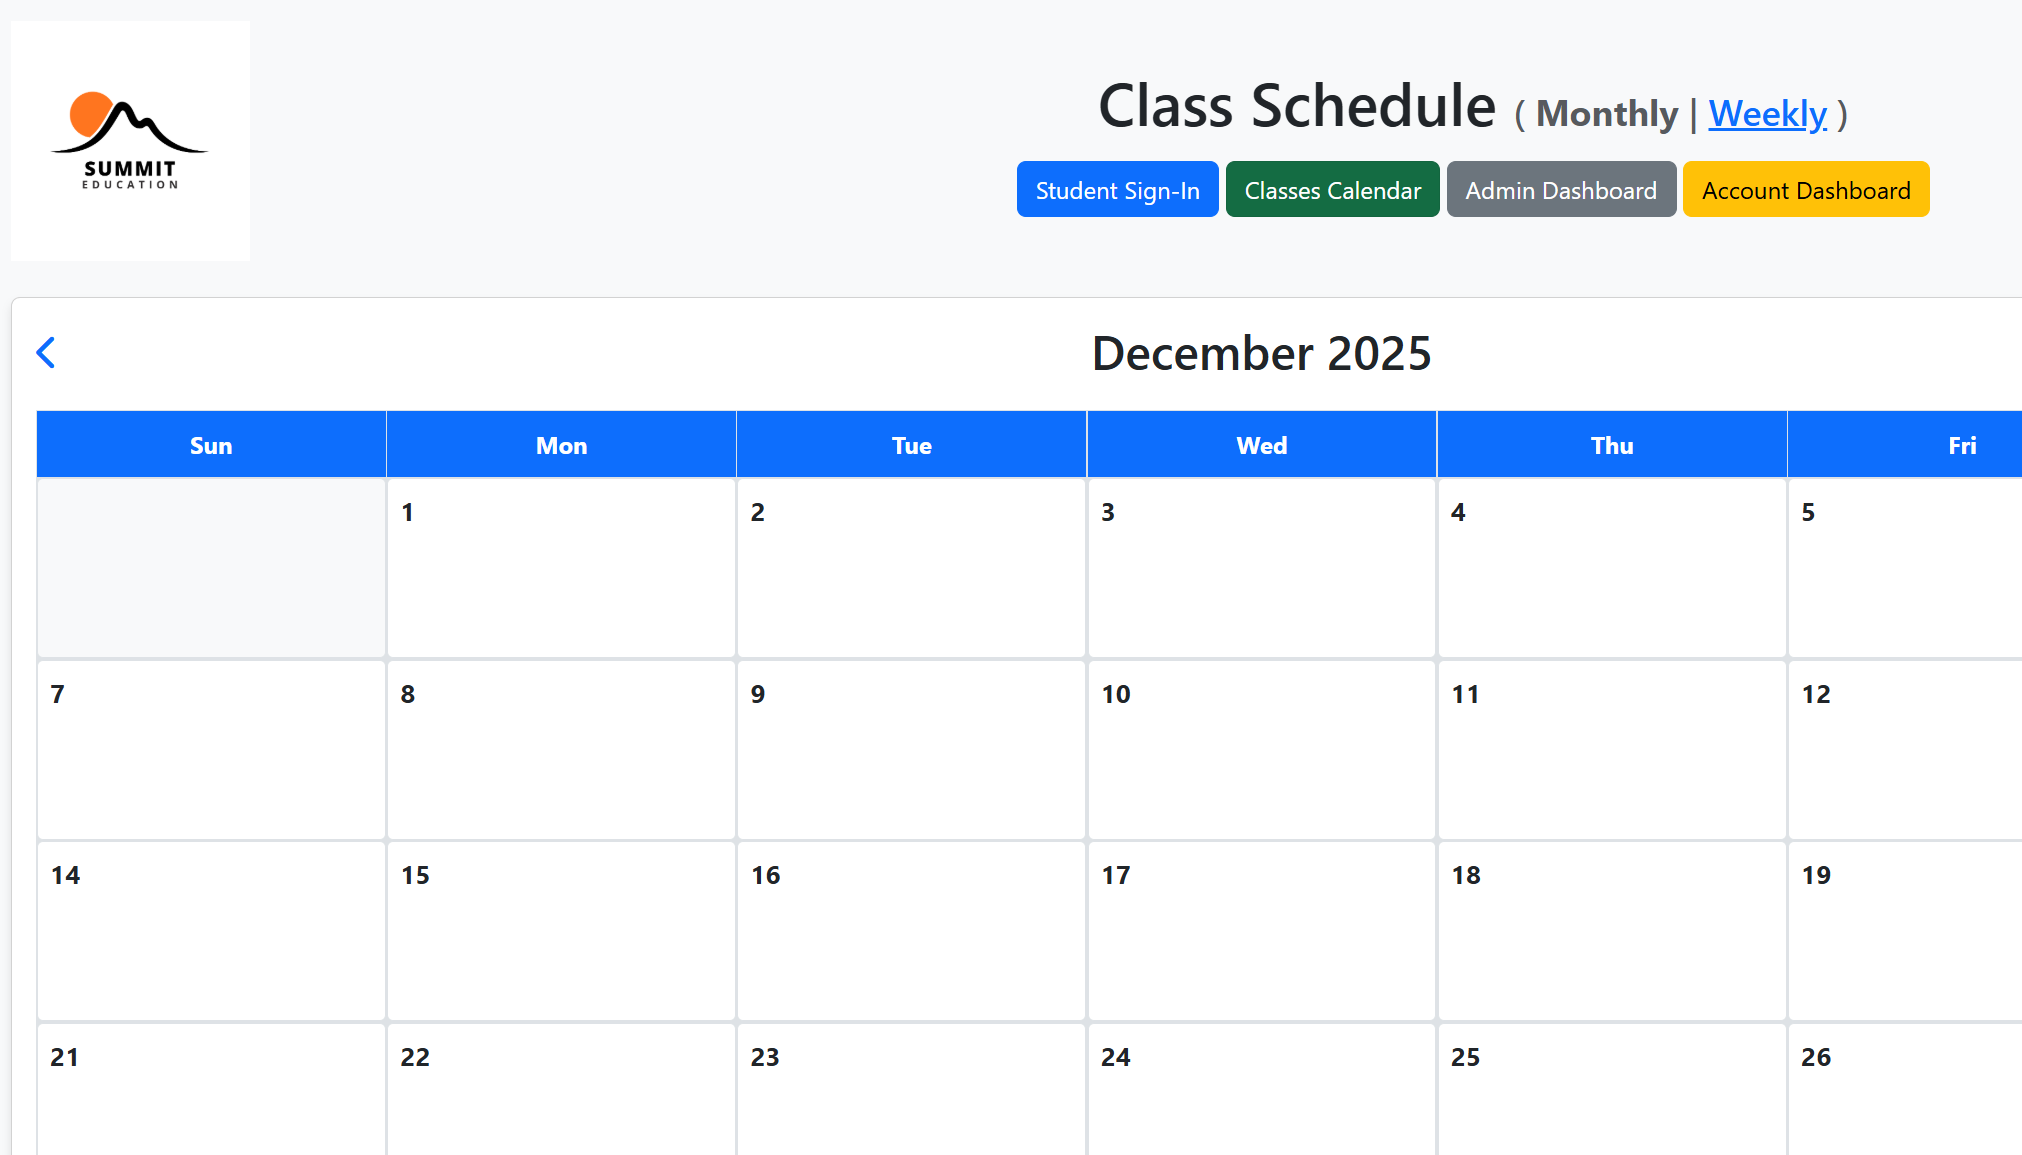Click the Sun column header

tap(210, 445)
